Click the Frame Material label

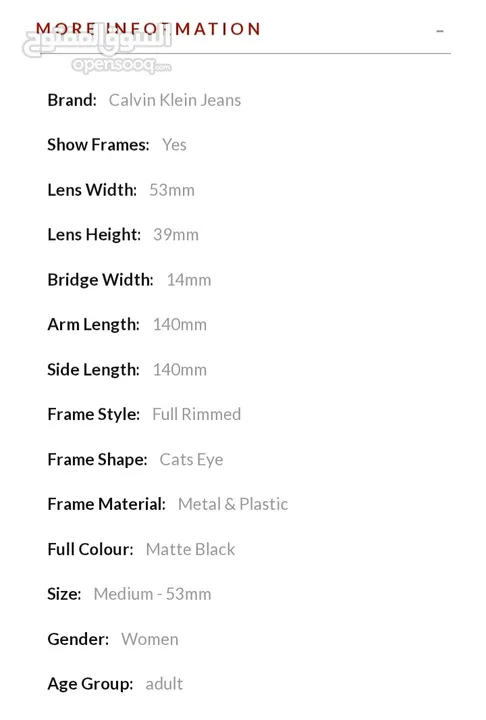point(107,504)
